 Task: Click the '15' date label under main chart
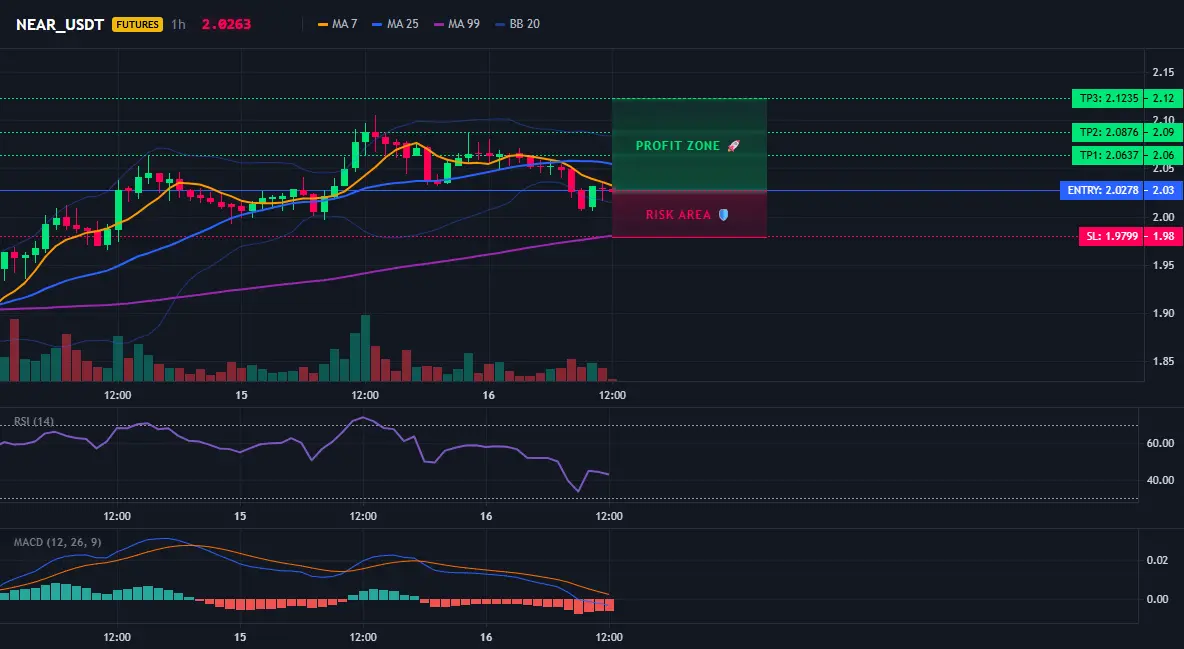click(242, 395)
